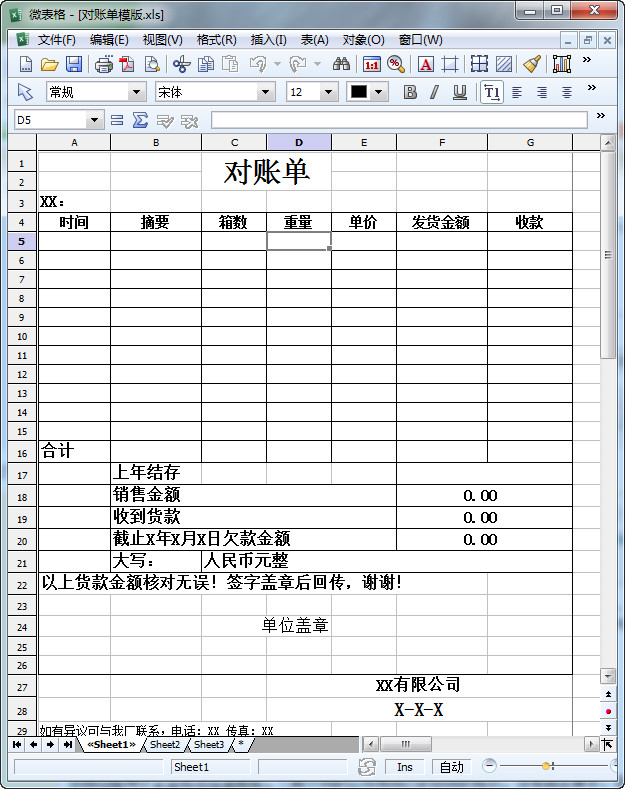Open find with the binoculars icon

[x=341, y=64]
